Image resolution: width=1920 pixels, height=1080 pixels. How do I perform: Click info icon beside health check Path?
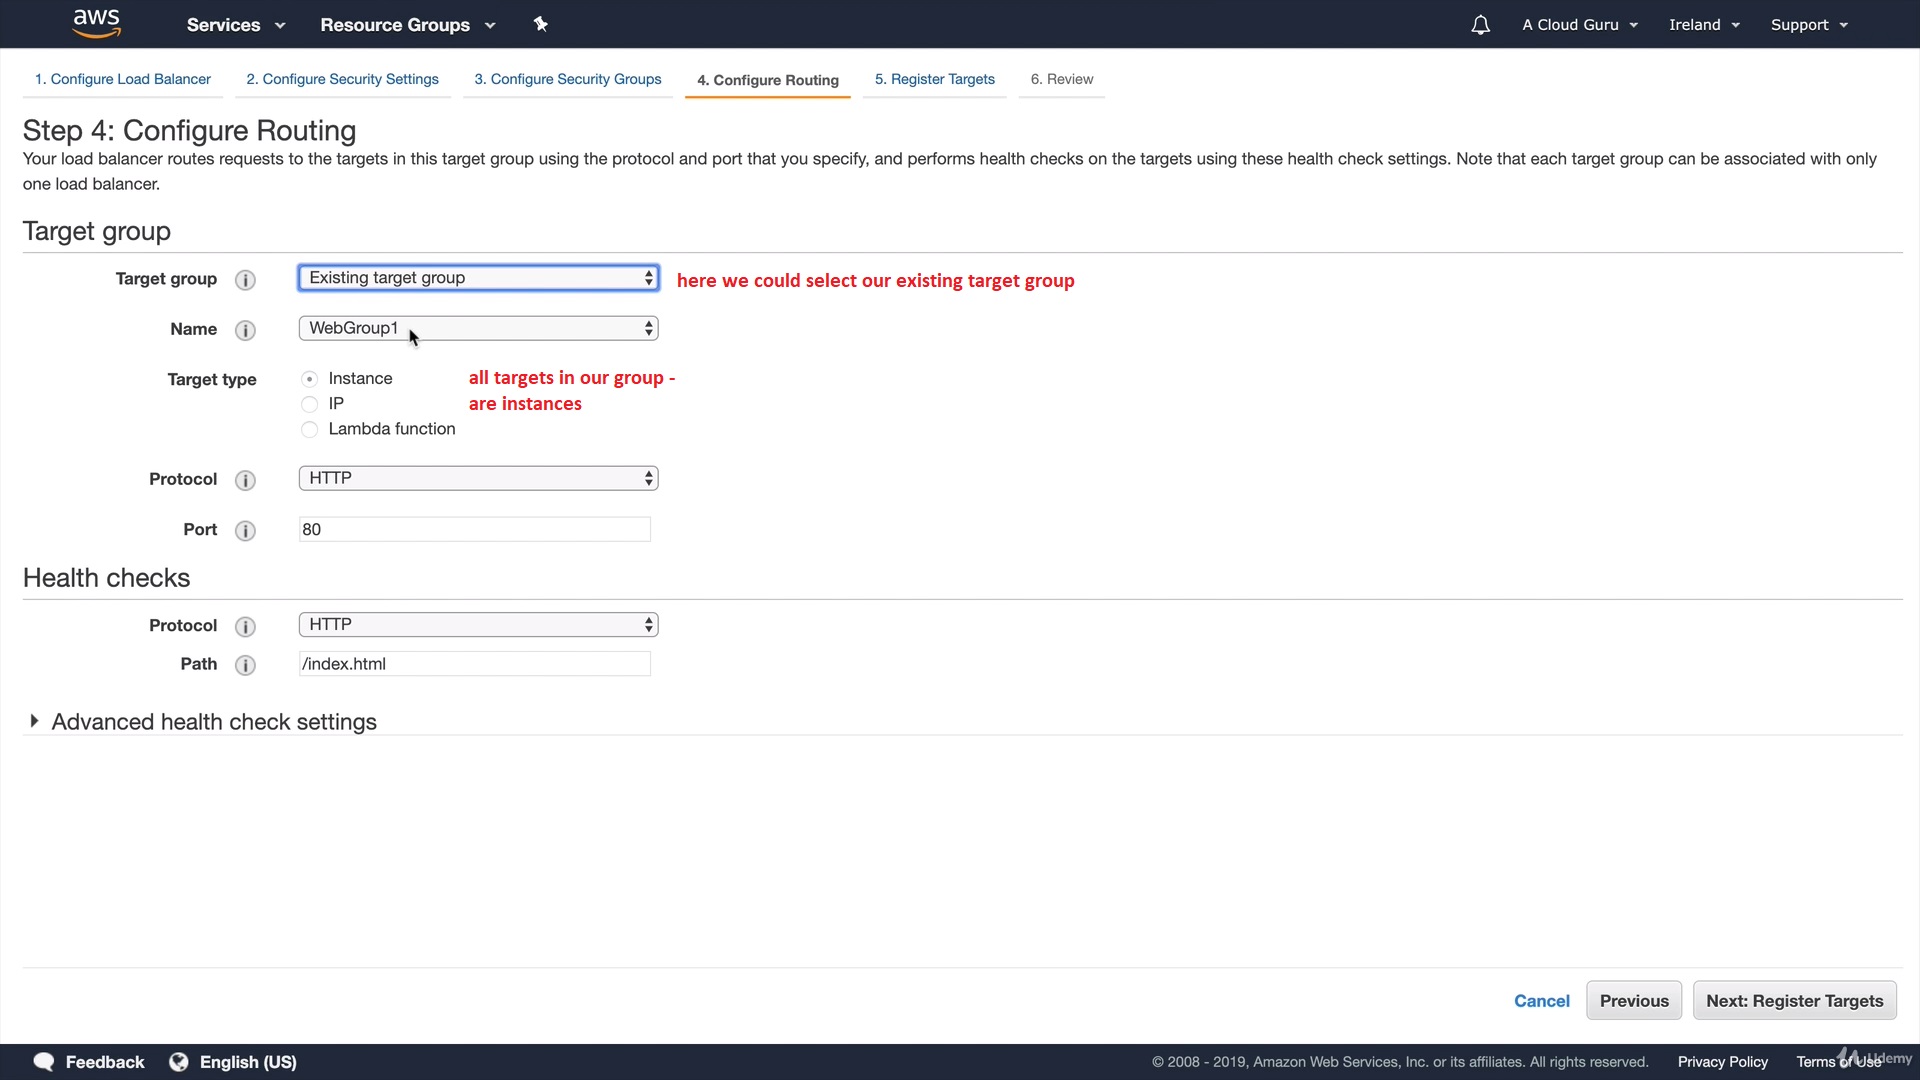click(x=245, y=665)
